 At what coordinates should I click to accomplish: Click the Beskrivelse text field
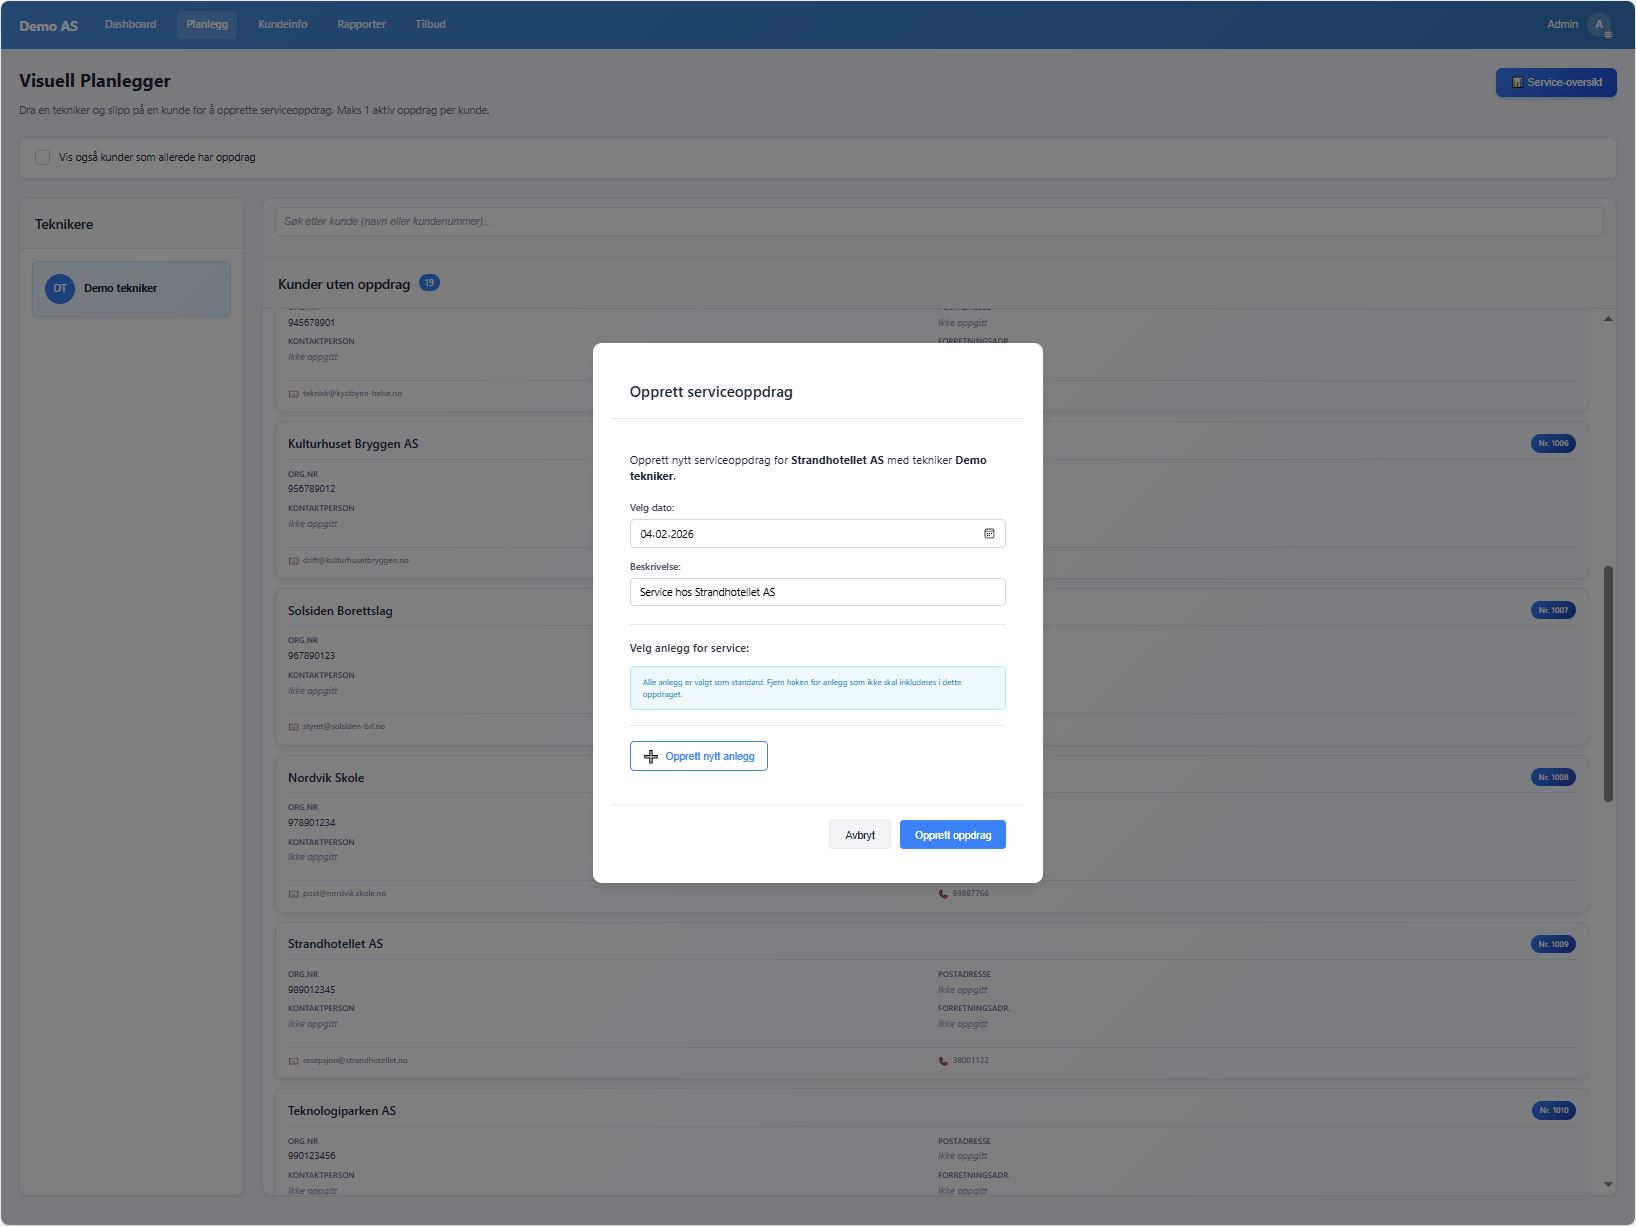(817, 592)
